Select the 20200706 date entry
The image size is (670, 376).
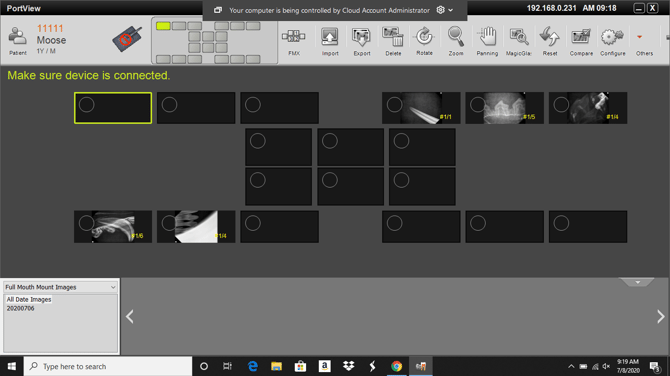point(21,308)
